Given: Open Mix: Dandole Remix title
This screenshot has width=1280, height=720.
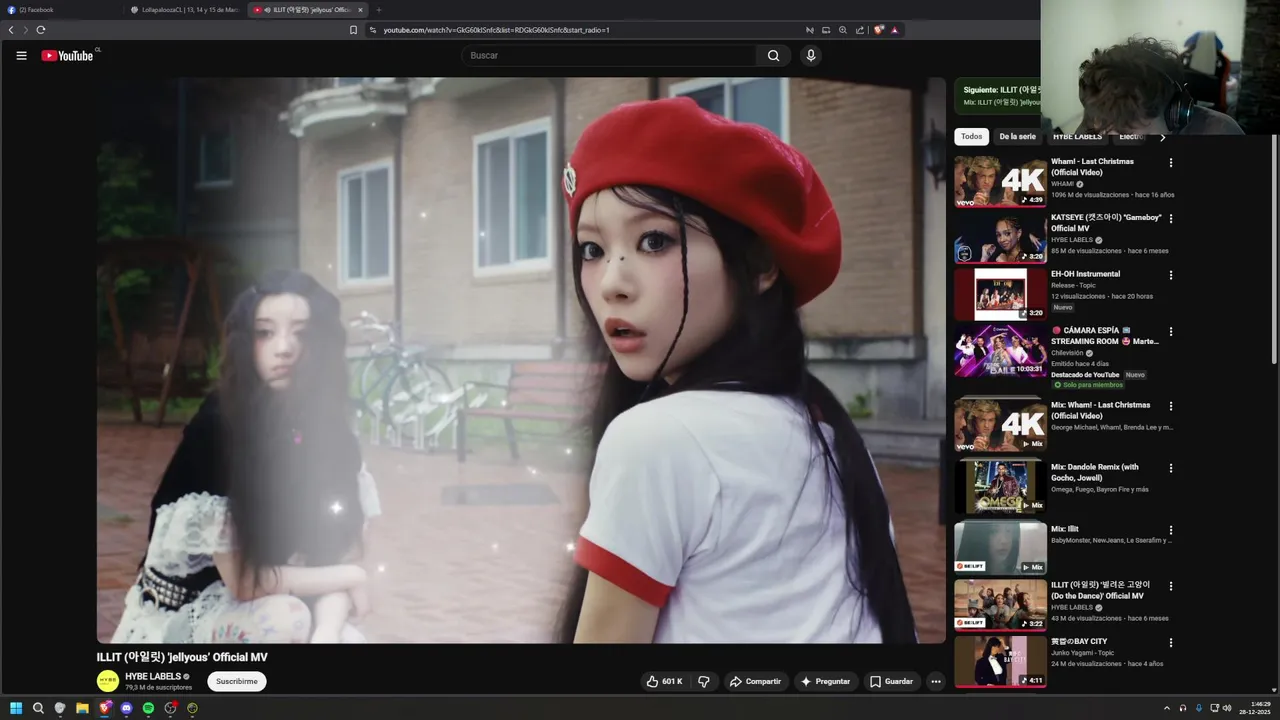Looking at the screenshot, I should [1095, 472].
